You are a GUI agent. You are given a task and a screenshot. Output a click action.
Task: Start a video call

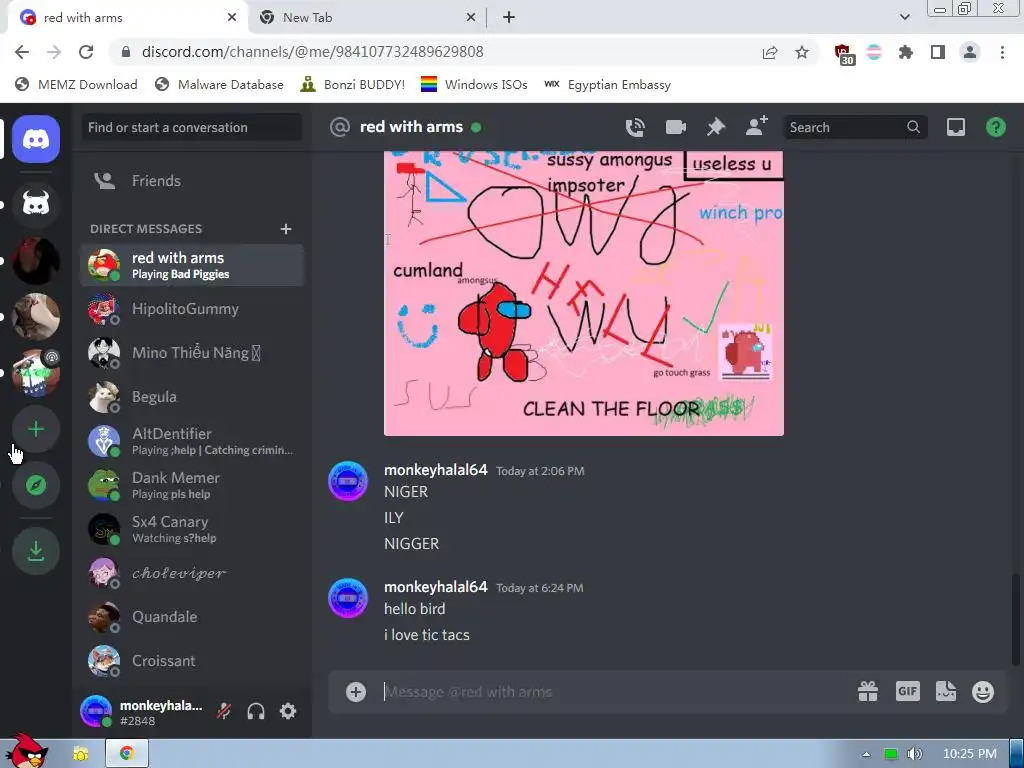click(675, 127)
